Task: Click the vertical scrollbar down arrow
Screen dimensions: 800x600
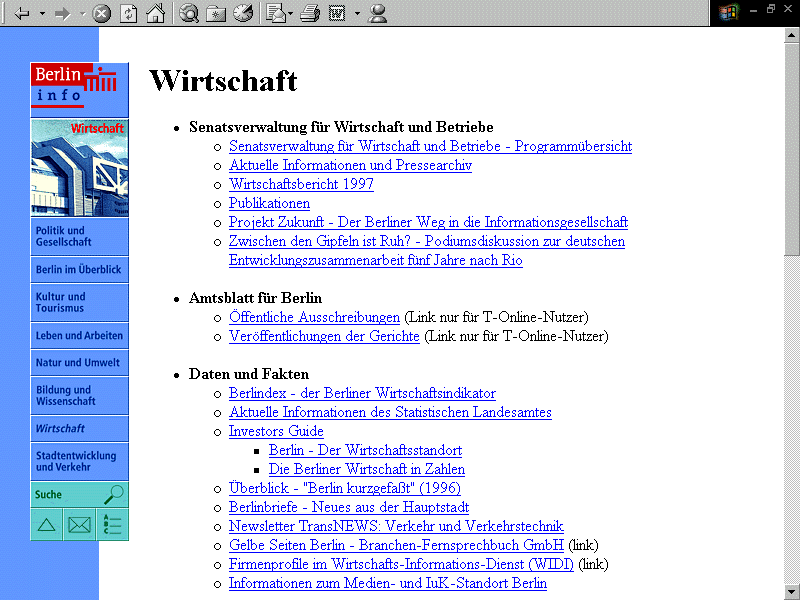Action: [791, 591]
